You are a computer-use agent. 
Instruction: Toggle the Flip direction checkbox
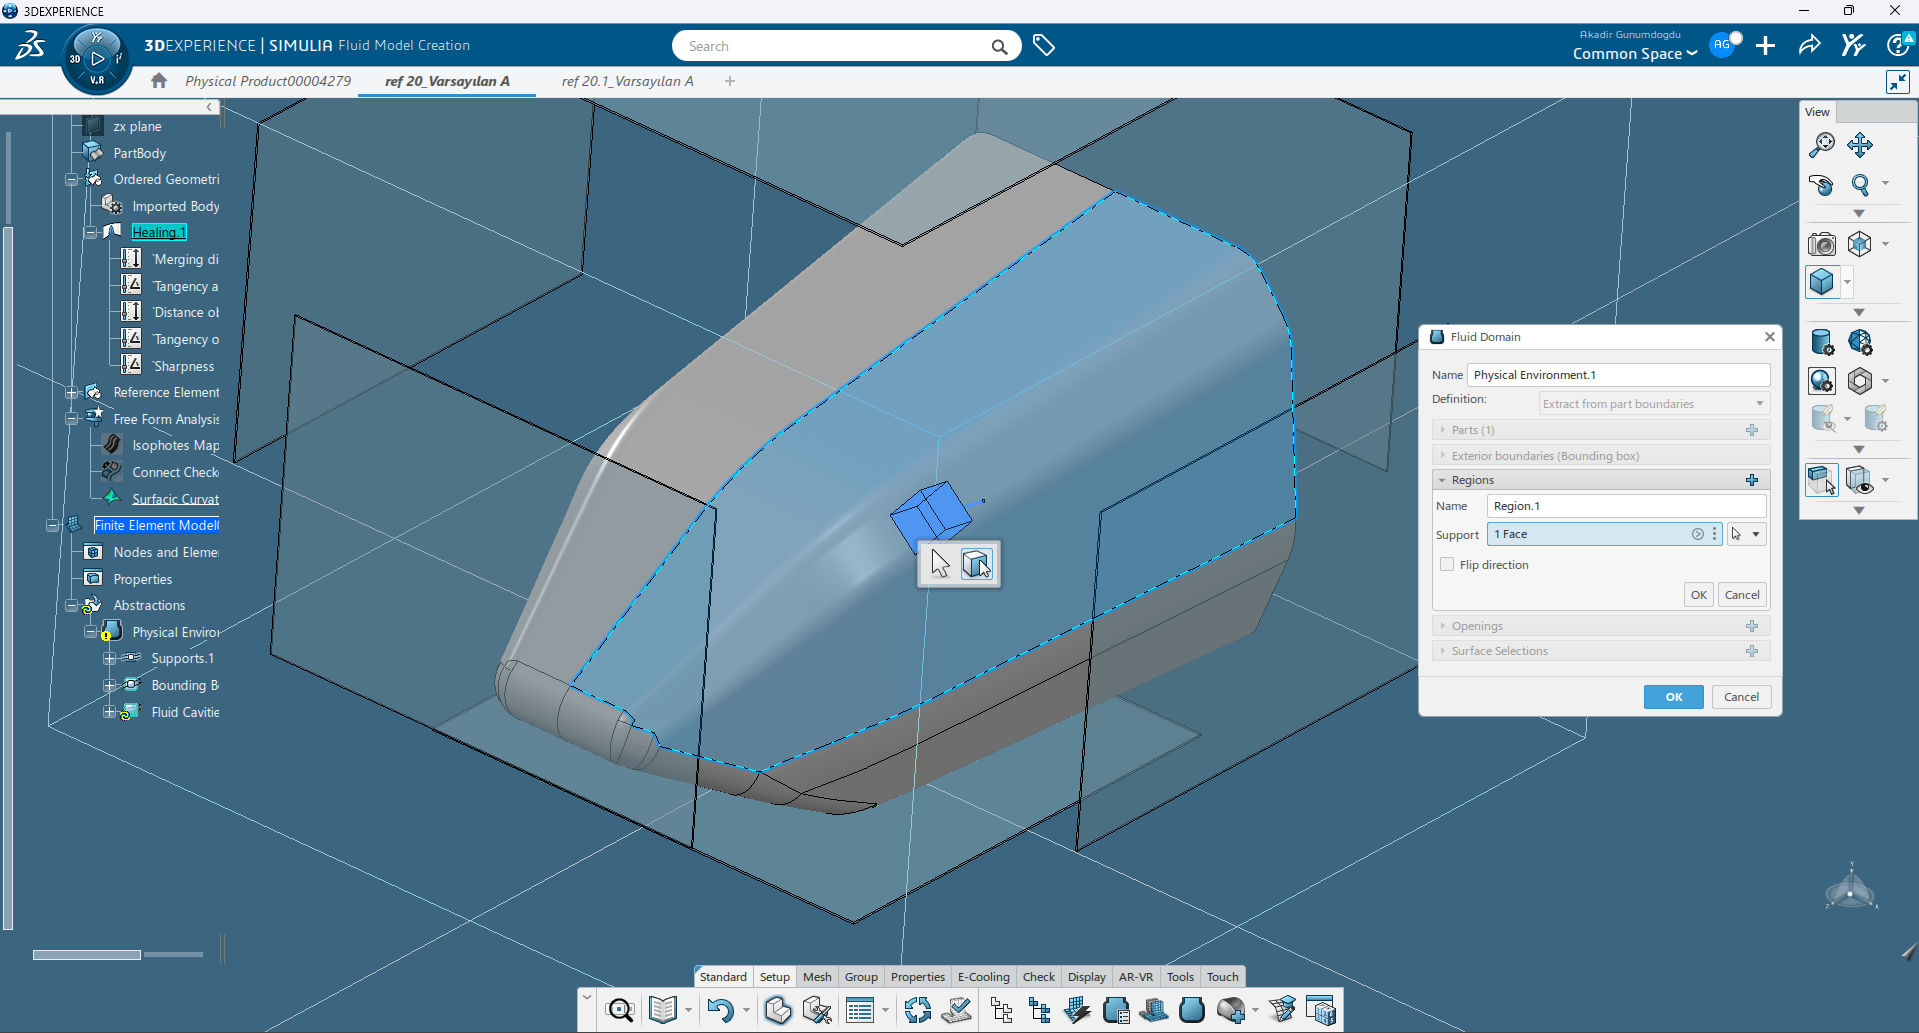pyautogui.click(x=1447, y=565)
